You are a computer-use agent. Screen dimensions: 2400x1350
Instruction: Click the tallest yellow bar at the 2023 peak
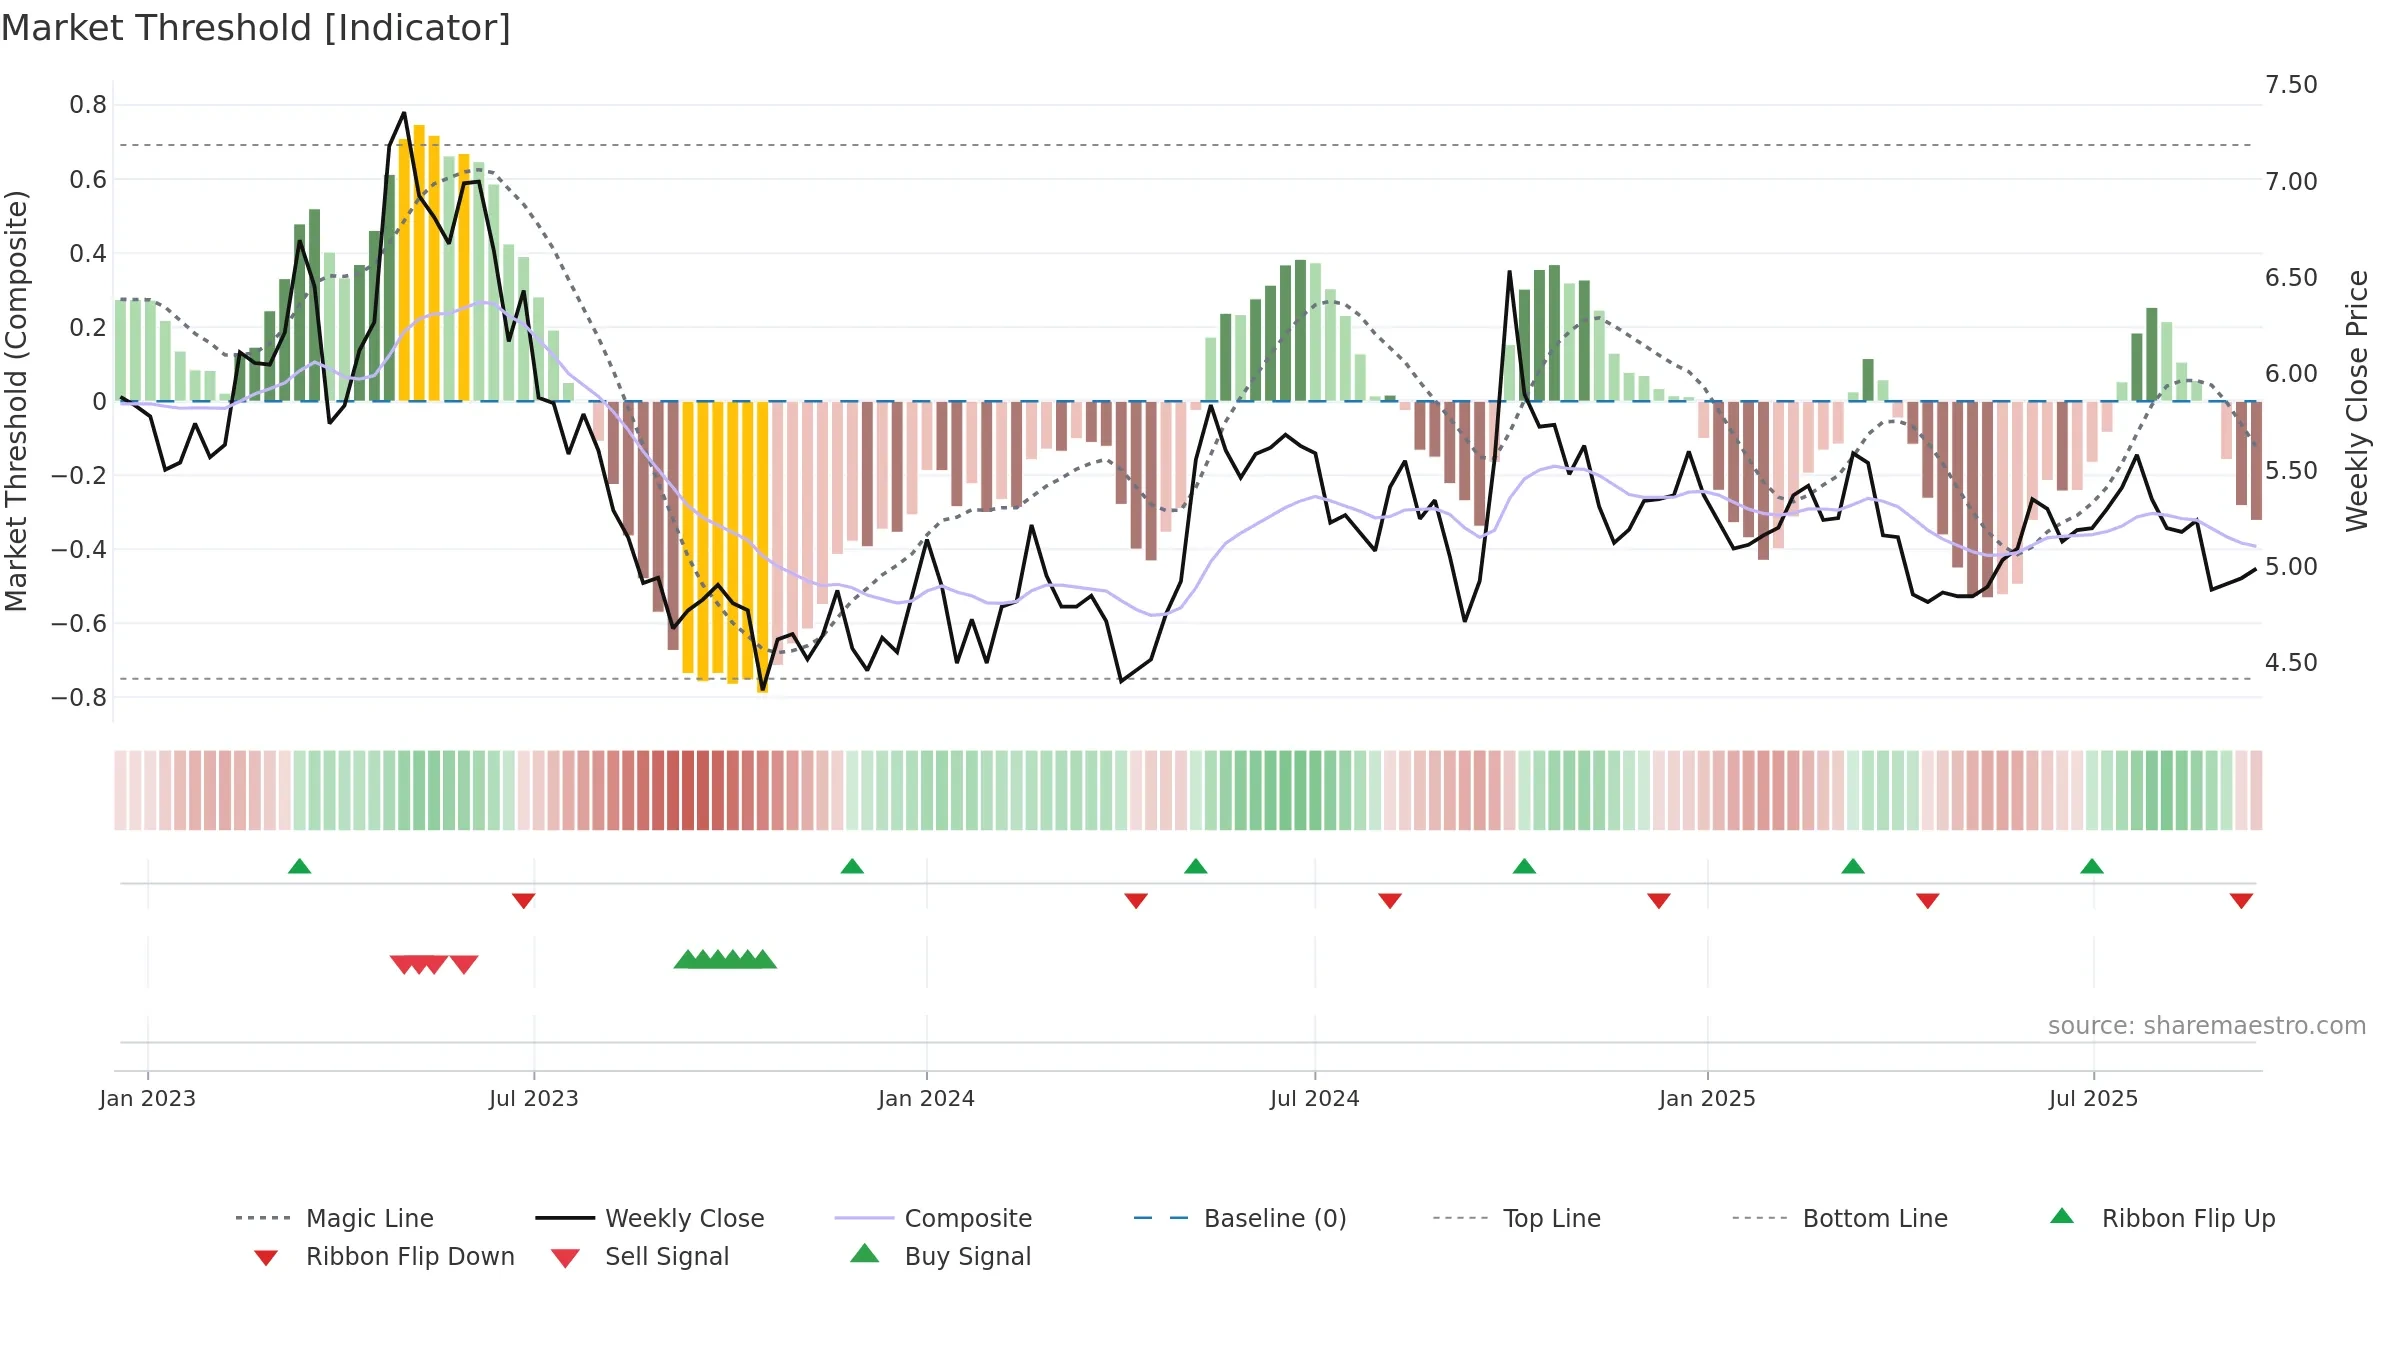(419, 263)
